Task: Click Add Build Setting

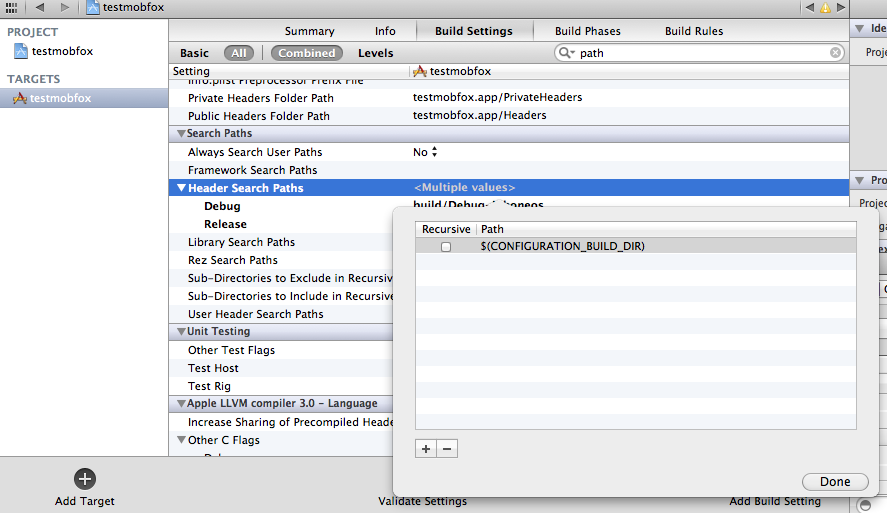Action: point(775,501)
